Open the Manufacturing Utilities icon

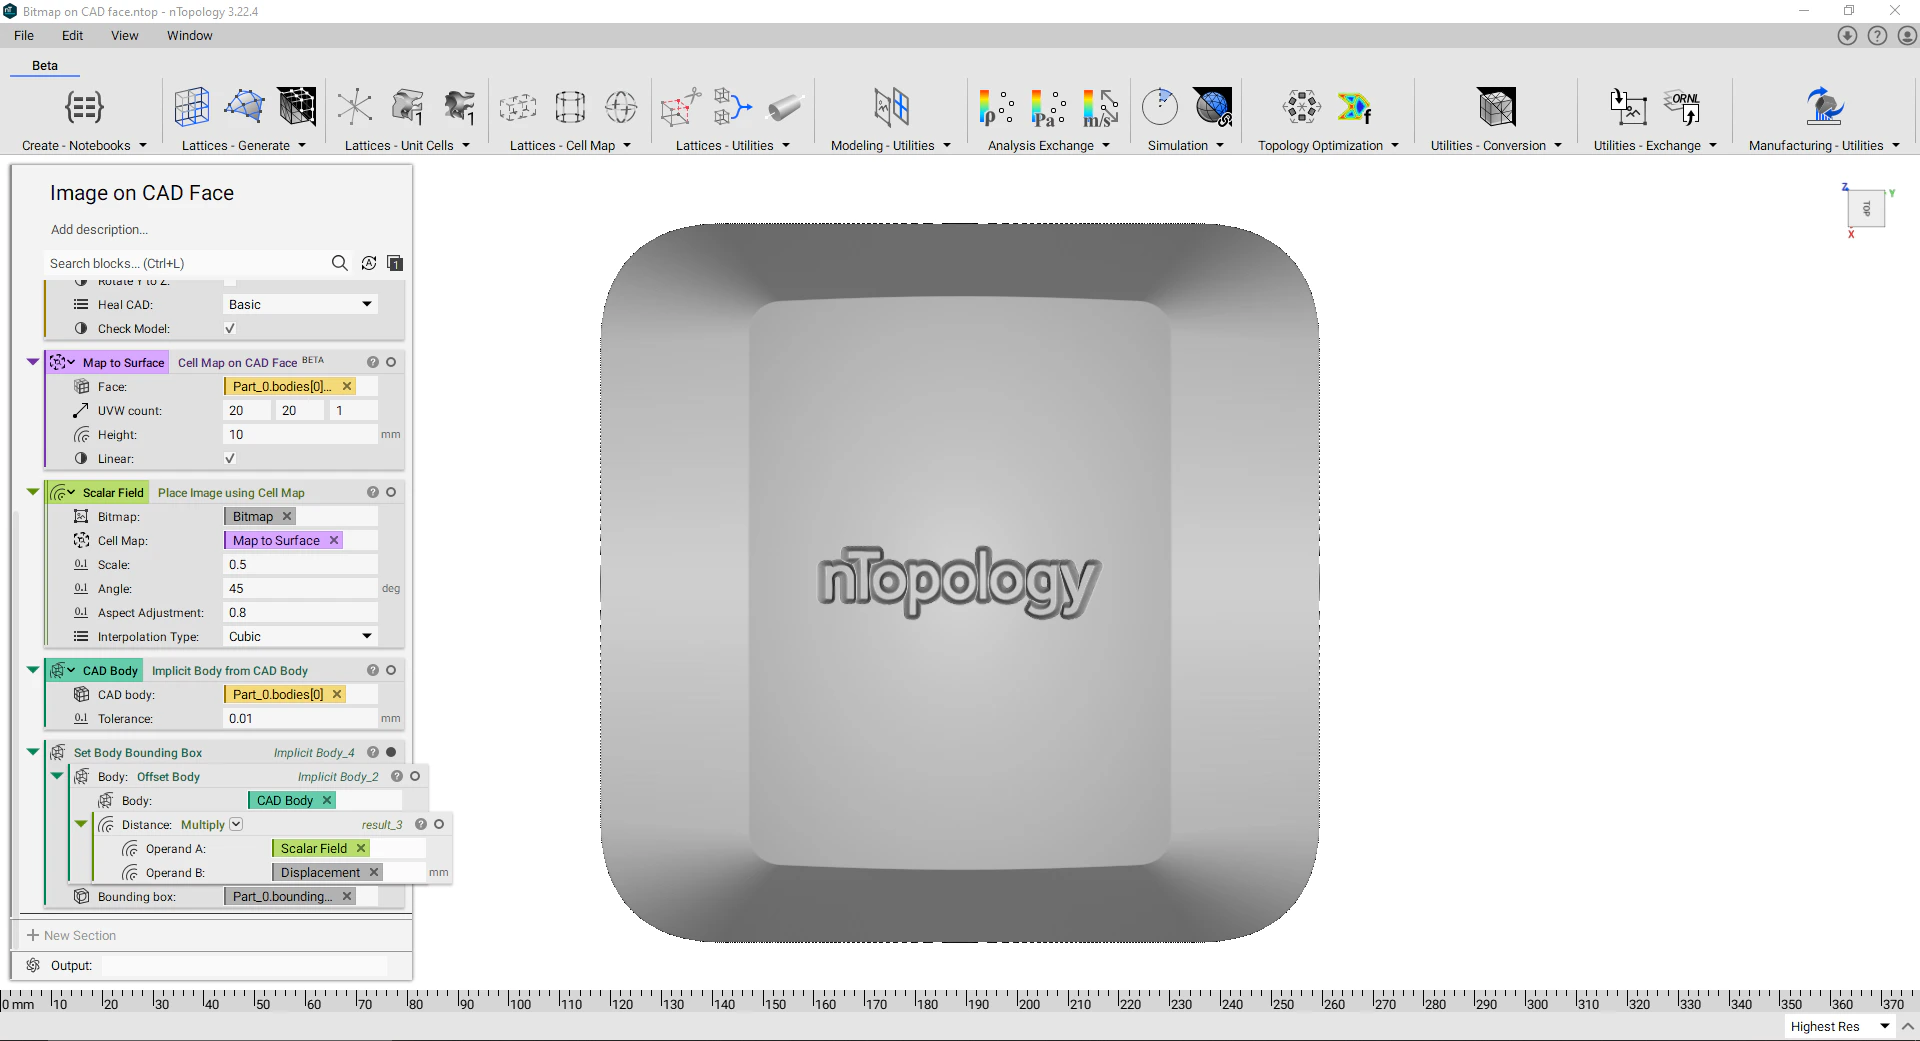tap(1825, 107)
